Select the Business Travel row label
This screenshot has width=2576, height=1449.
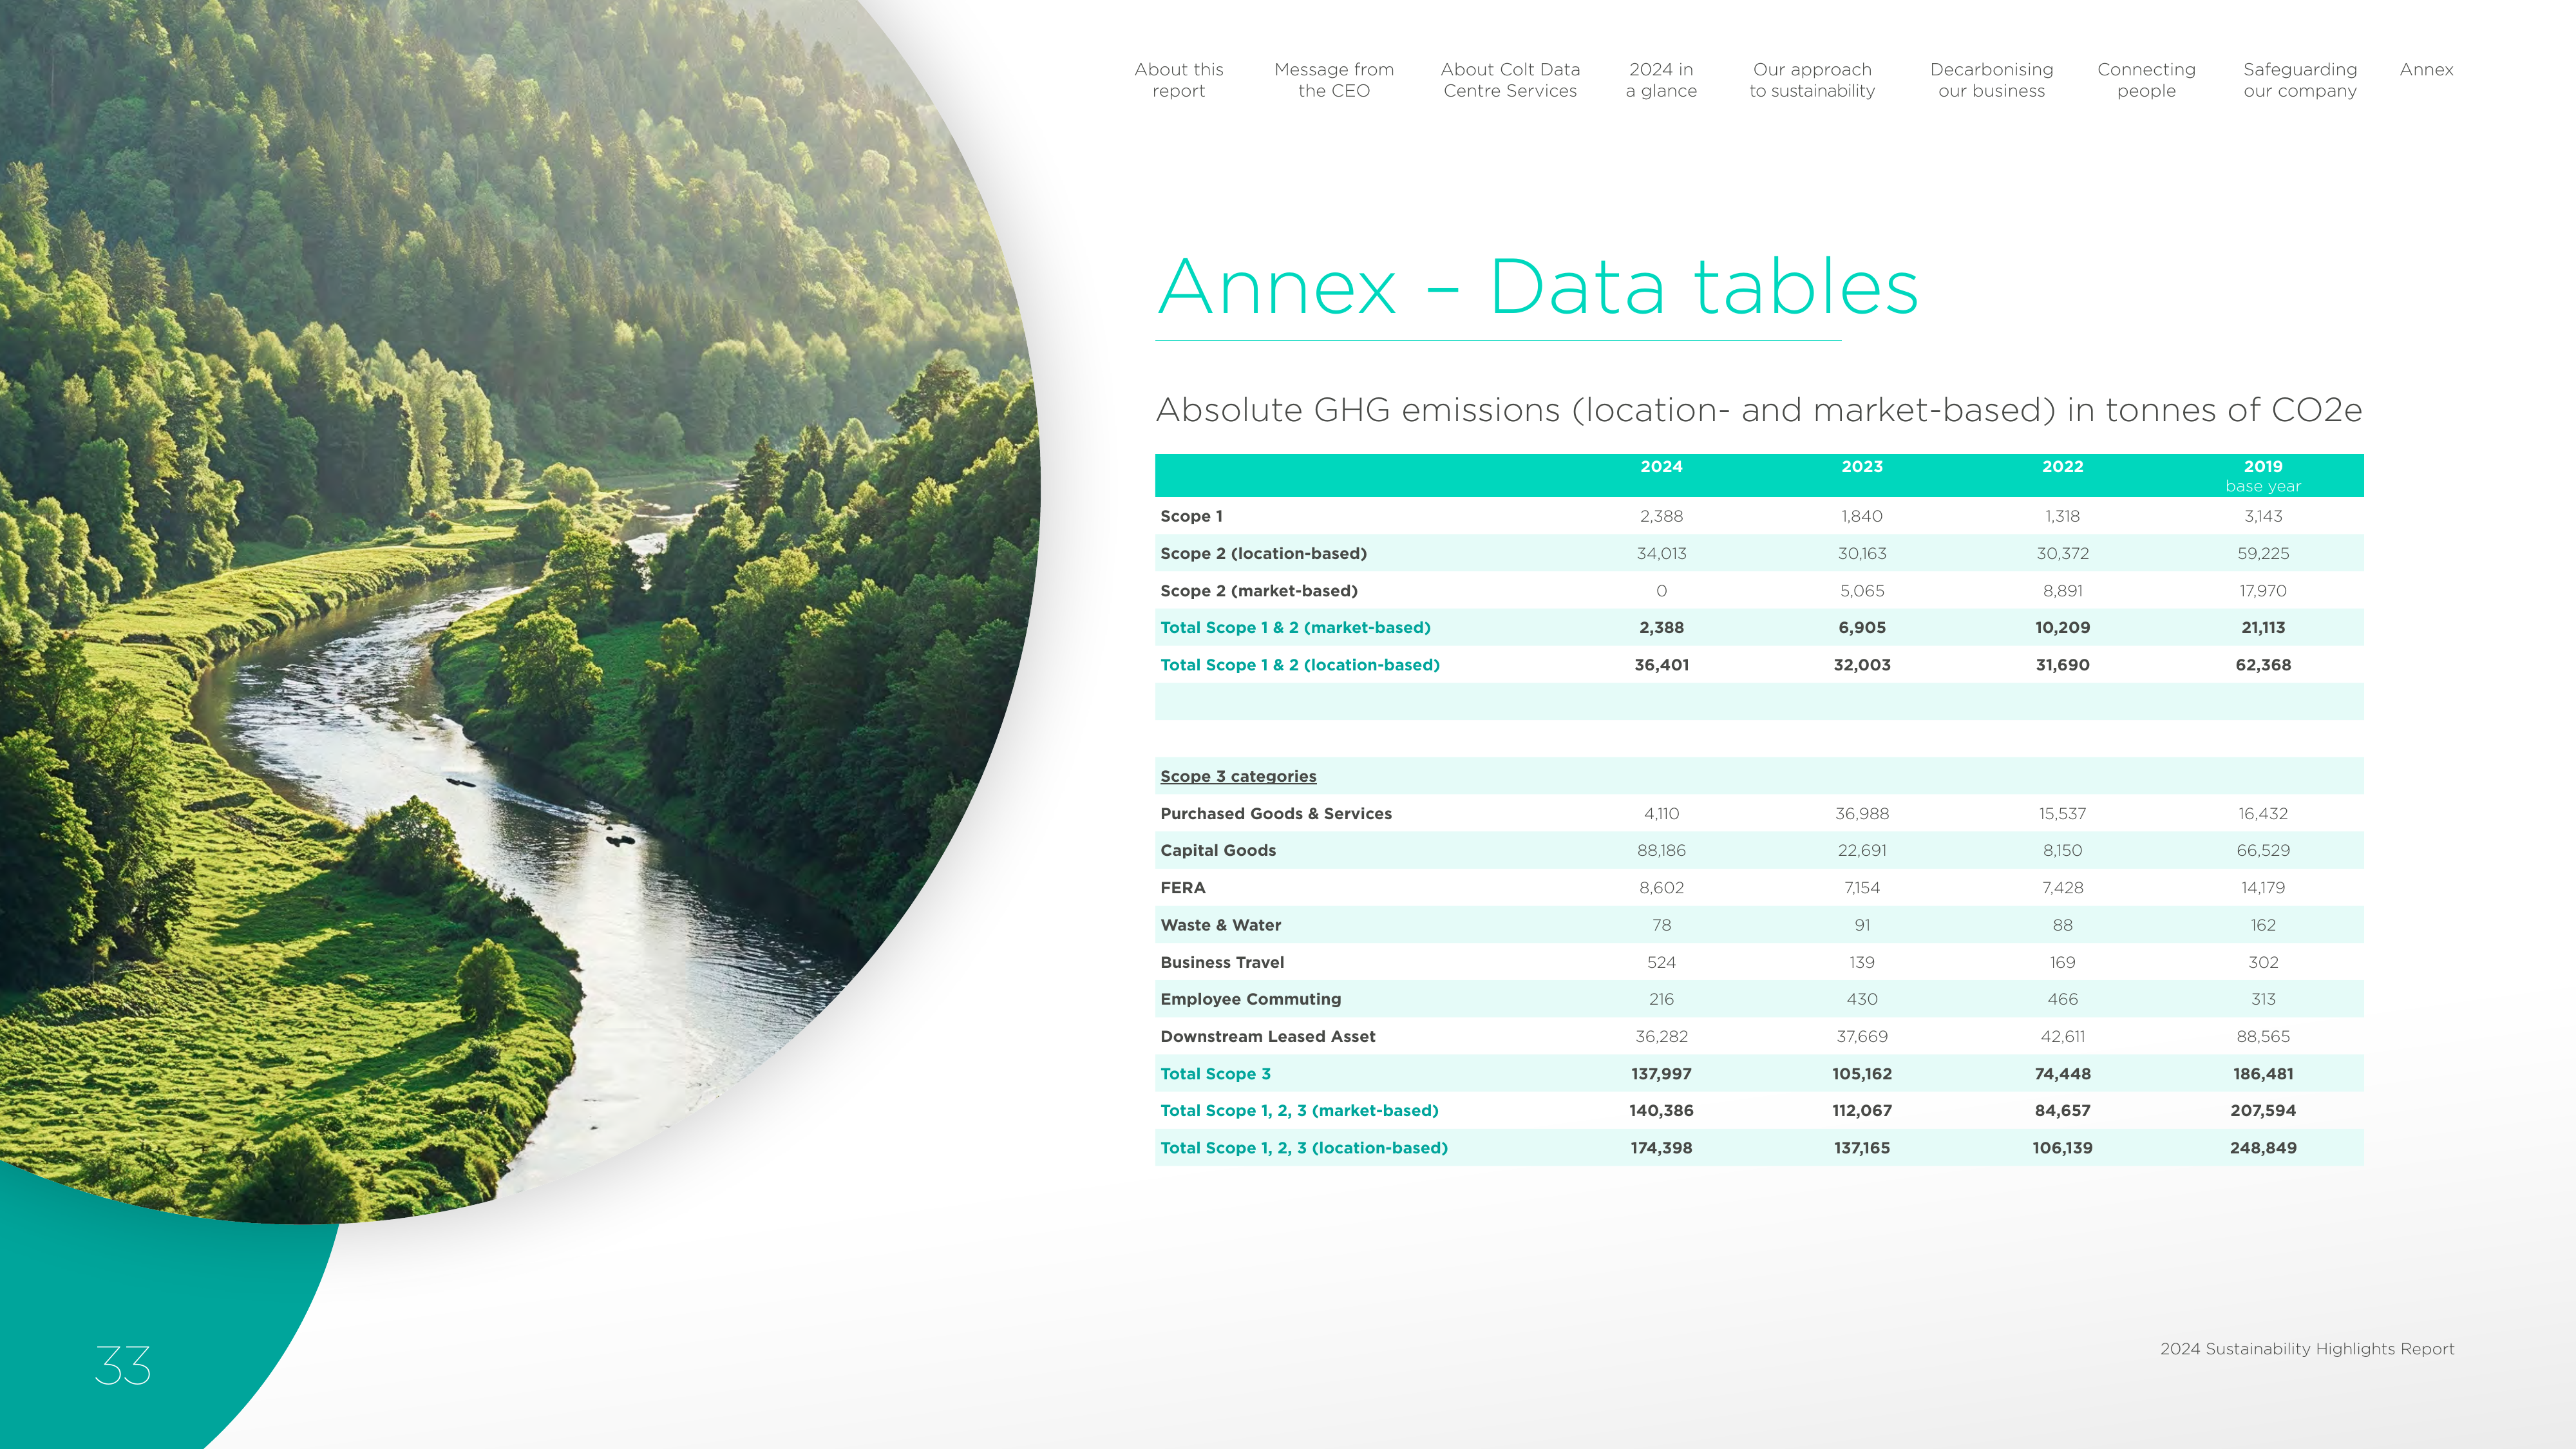[1222, 962]
